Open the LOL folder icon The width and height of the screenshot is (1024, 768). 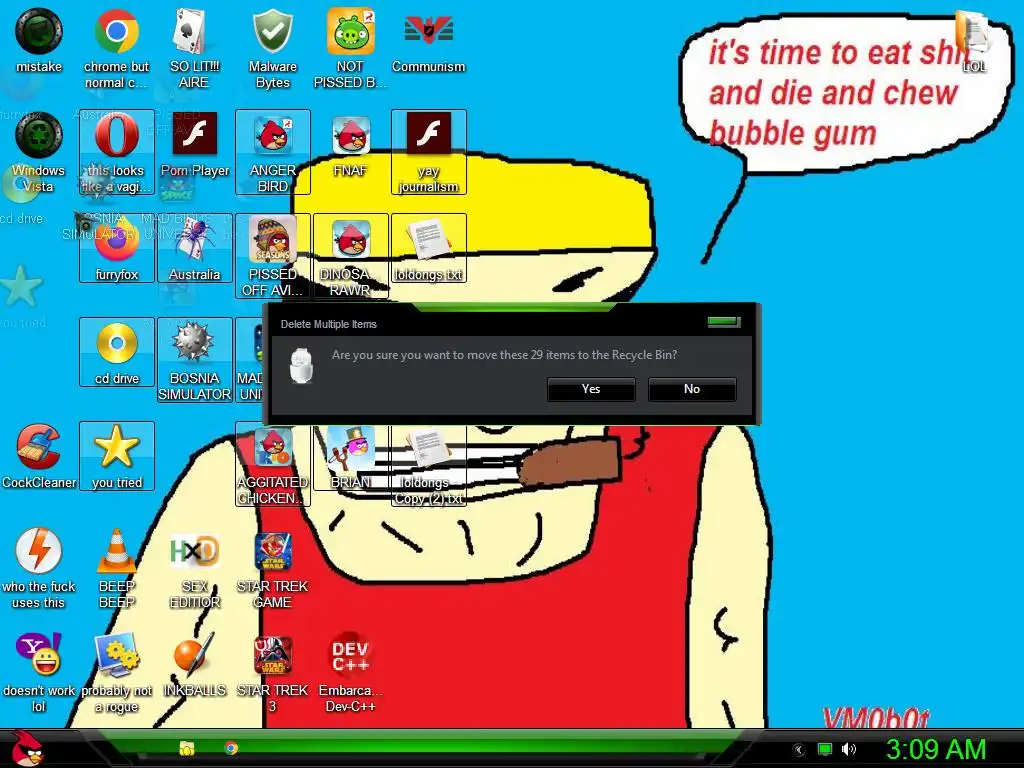click(x=974, y=40)
